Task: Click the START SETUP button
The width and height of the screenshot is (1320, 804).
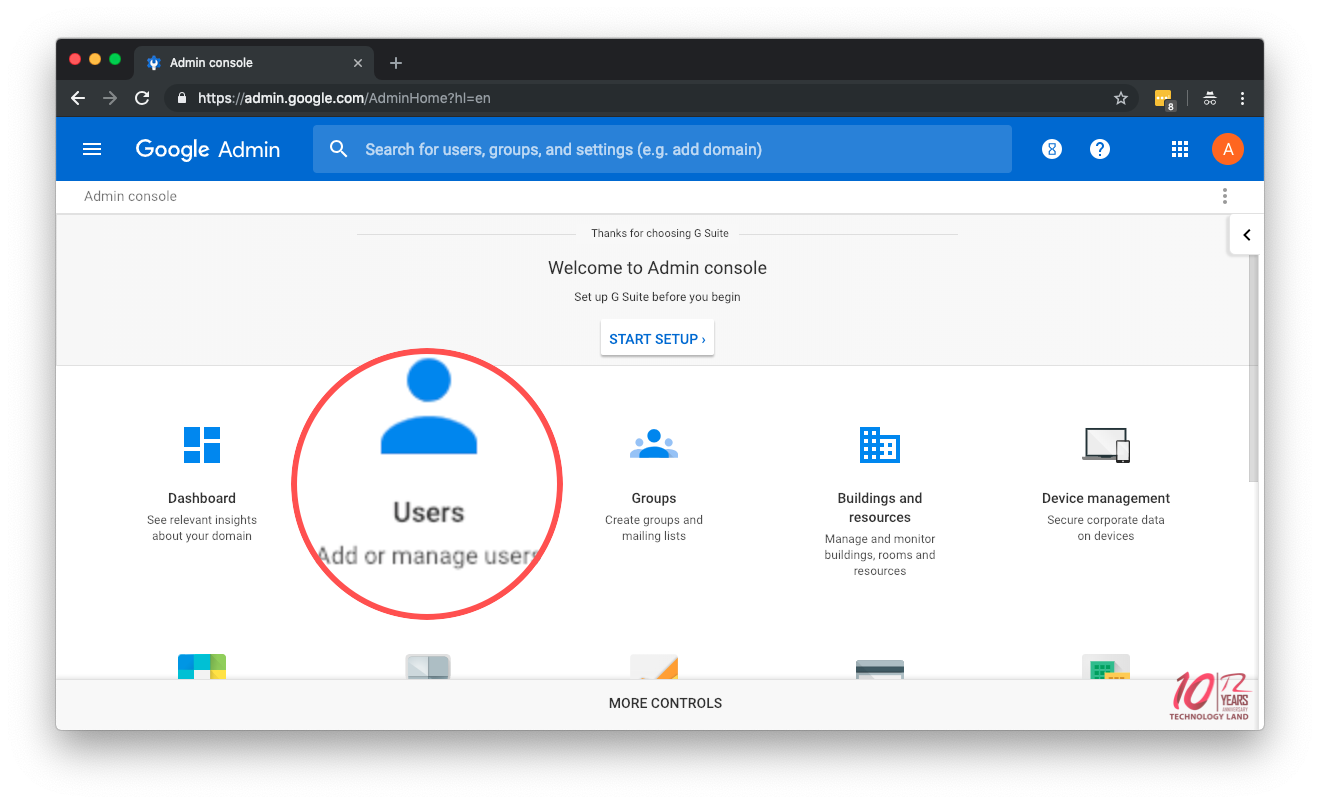Action: click(x=657, y=339)
